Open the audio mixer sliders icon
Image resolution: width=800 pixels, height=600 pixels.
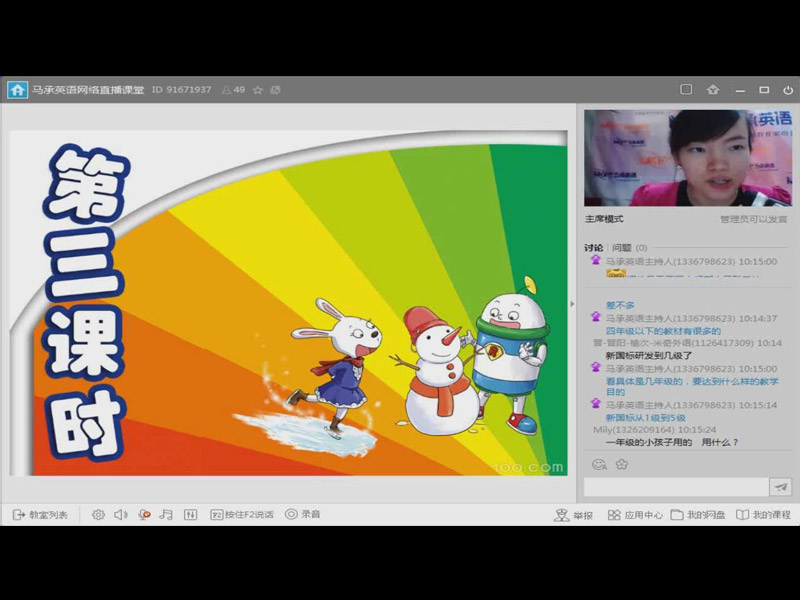point(190,514)
